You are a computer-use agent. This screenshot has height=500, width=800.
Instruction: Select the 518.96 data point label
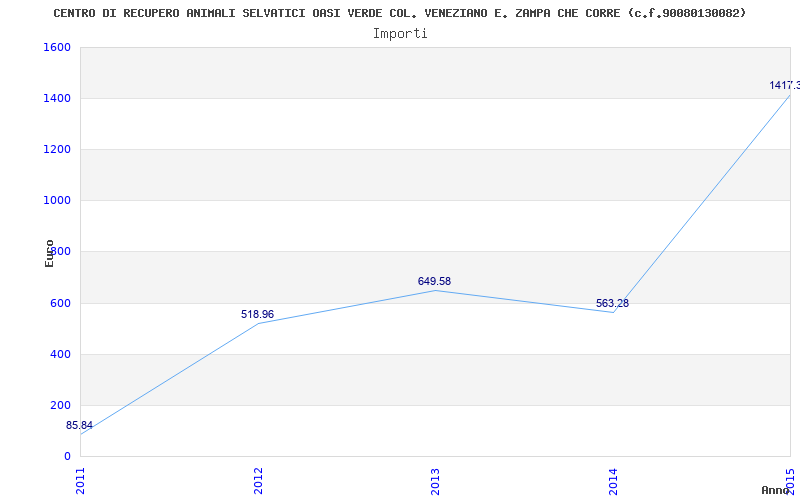tap(257, 314)
